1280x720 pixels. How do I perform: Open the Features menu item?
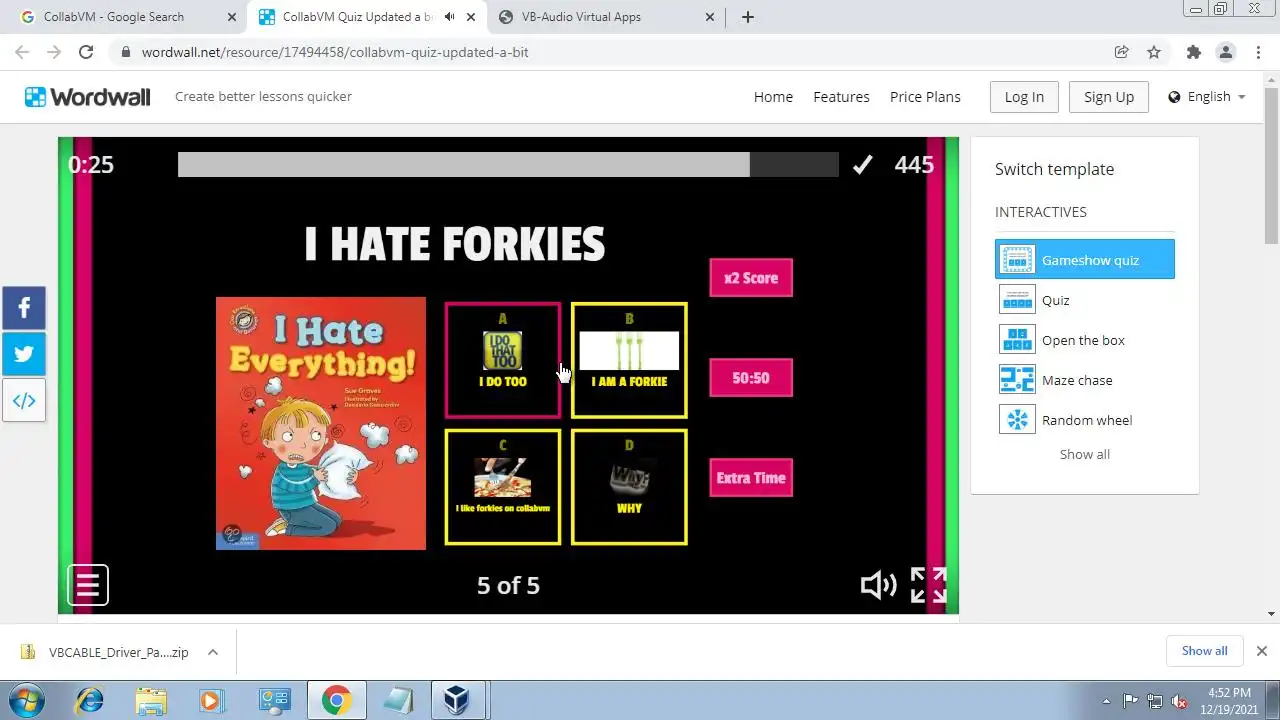841,97
